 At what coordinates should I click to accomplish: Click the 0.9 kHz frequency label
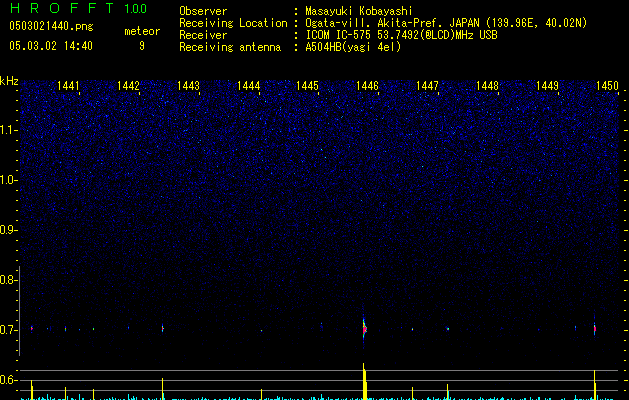pos(8,230)
